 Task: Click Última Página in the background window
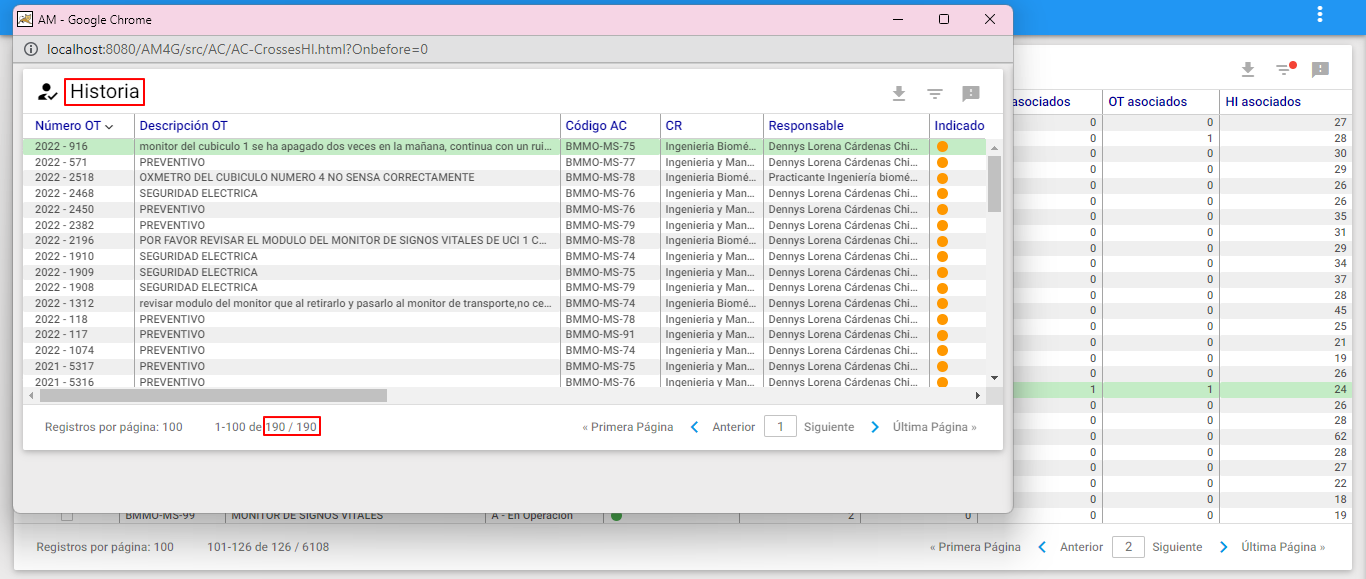(x=1283, y=547)
